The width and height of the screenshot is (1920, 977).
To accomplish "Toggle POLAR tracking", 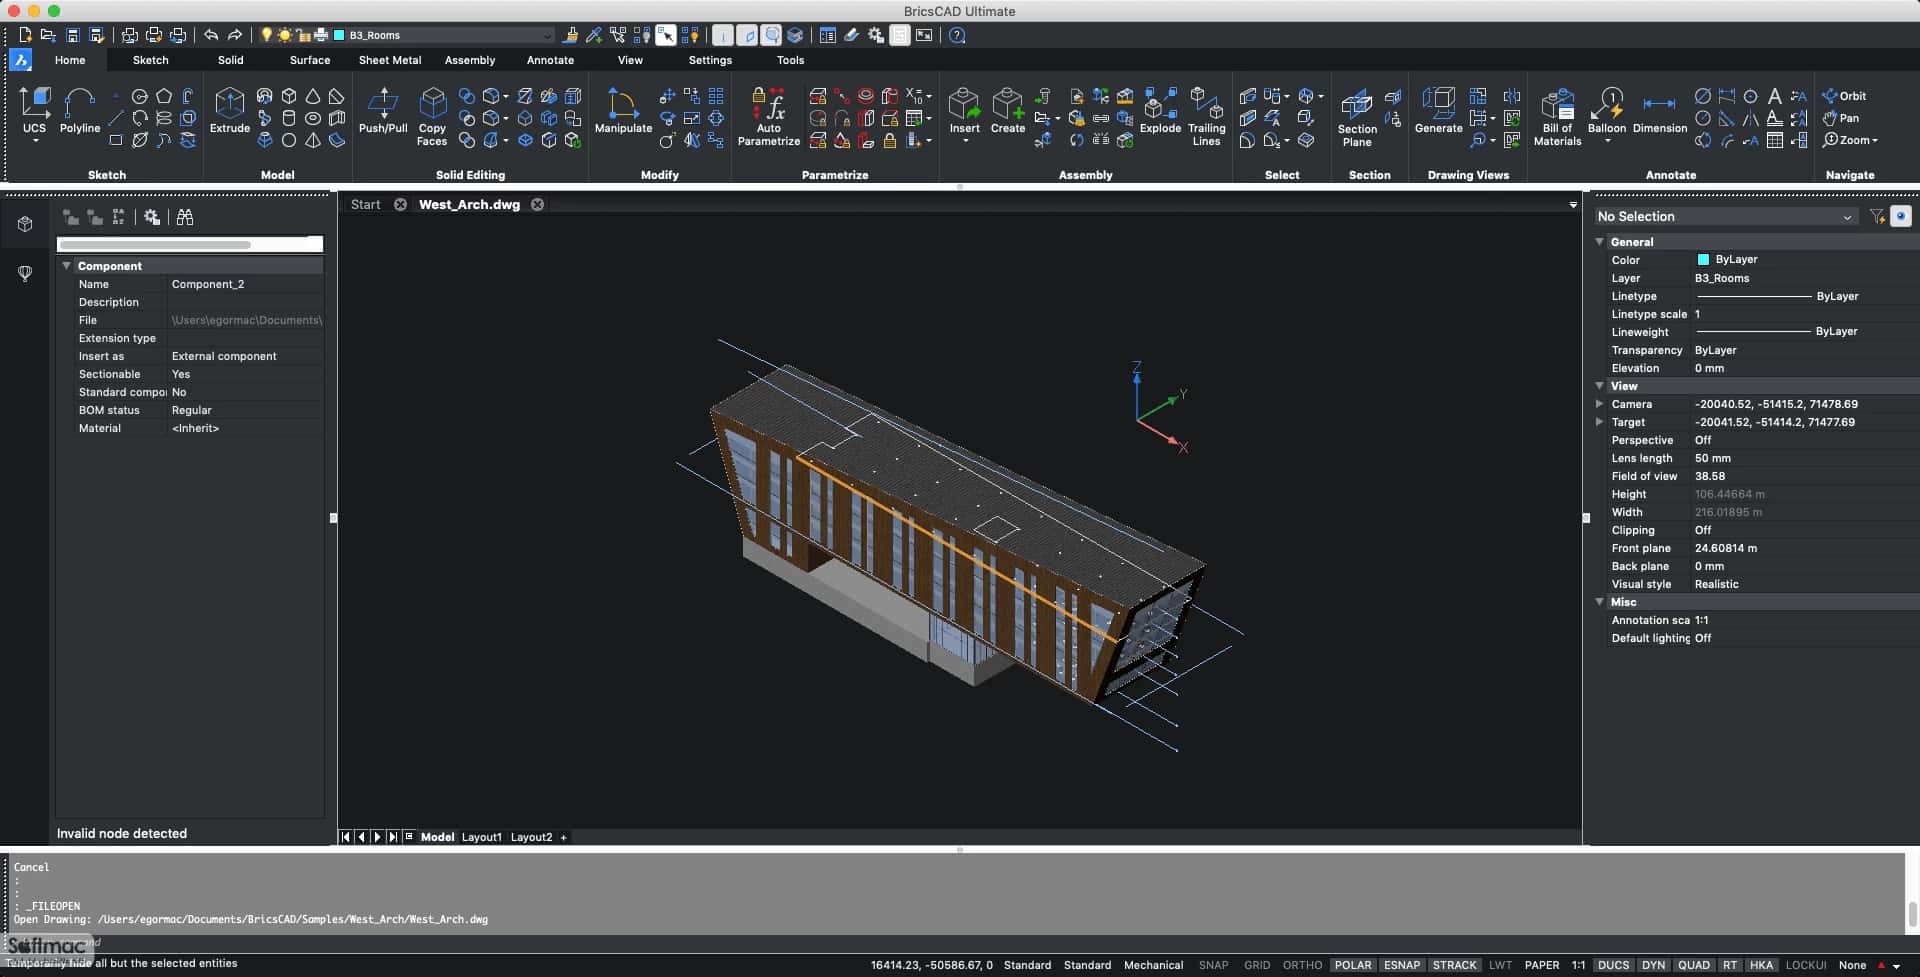I will pyautogui.click(x=1353, y=965).
